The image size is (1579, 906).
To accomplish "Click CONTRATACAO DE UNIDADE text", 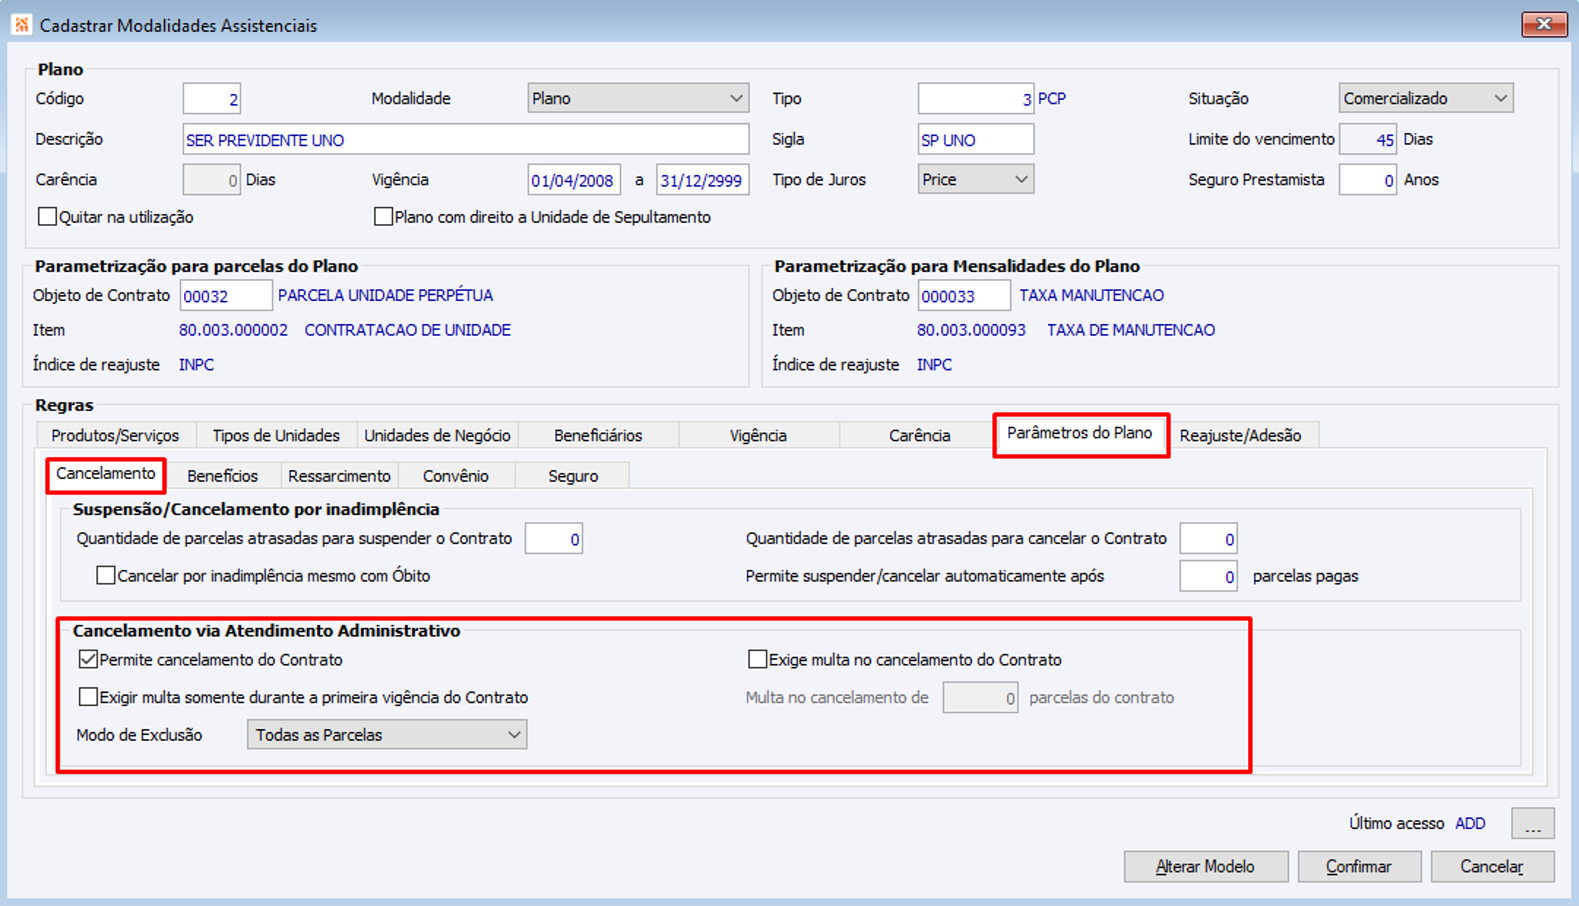I will (407, 330).
